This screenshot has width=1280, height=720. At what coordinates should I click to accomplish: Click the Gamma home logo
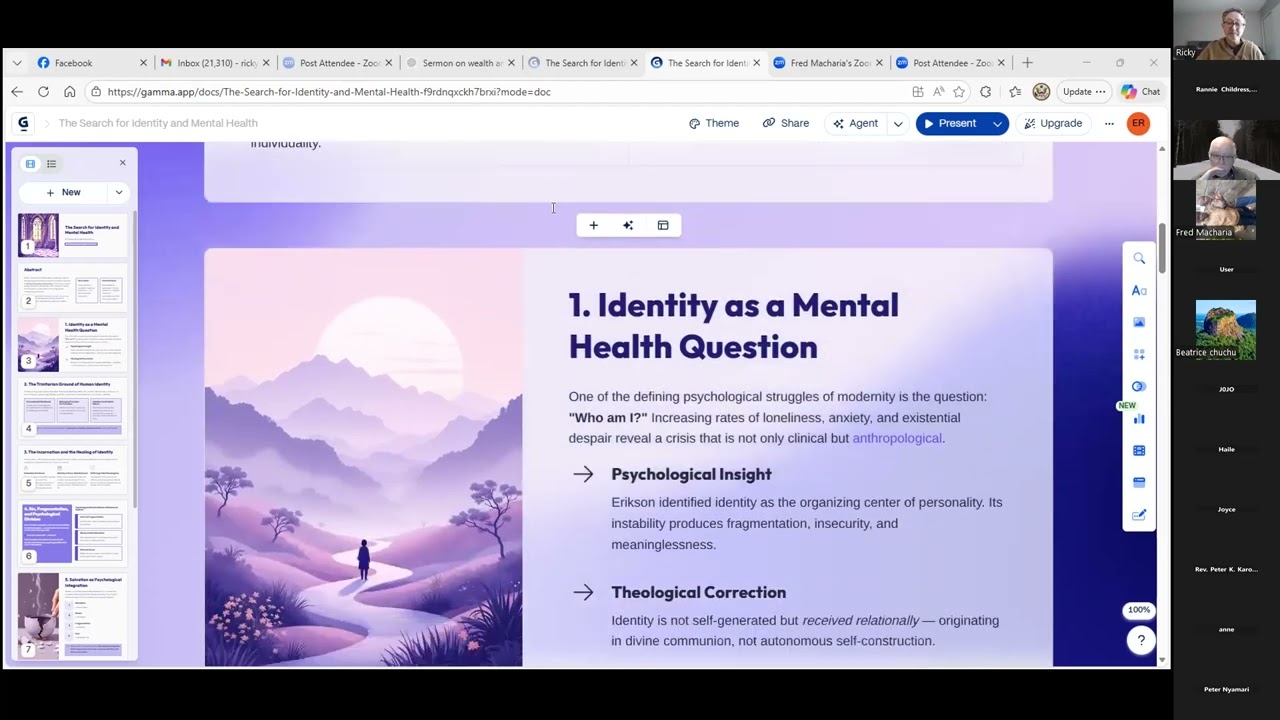[x=23, y=123]
